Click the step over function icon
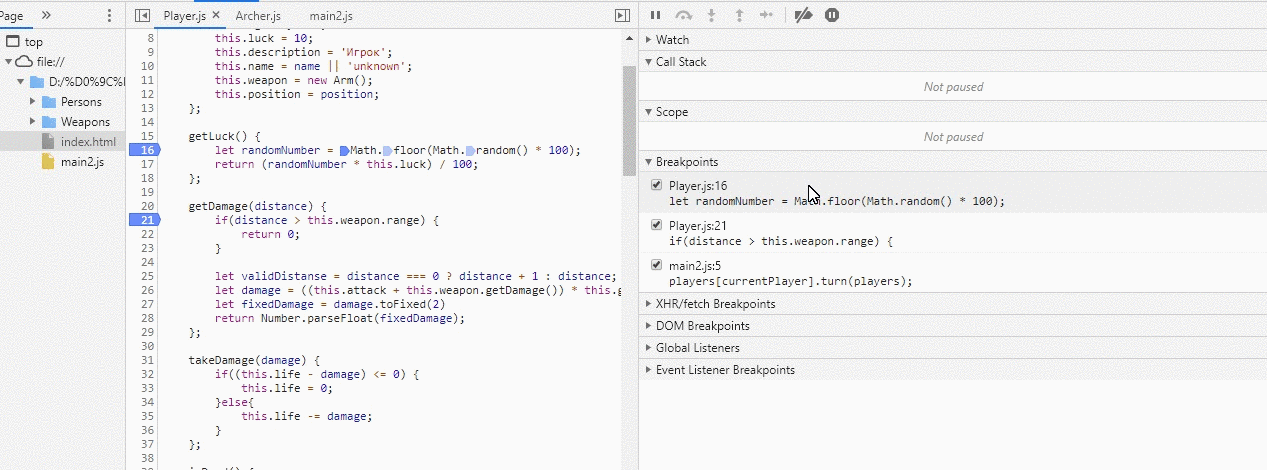The width and height of the screenshot is (1267, 470). (x=684, y=15)
